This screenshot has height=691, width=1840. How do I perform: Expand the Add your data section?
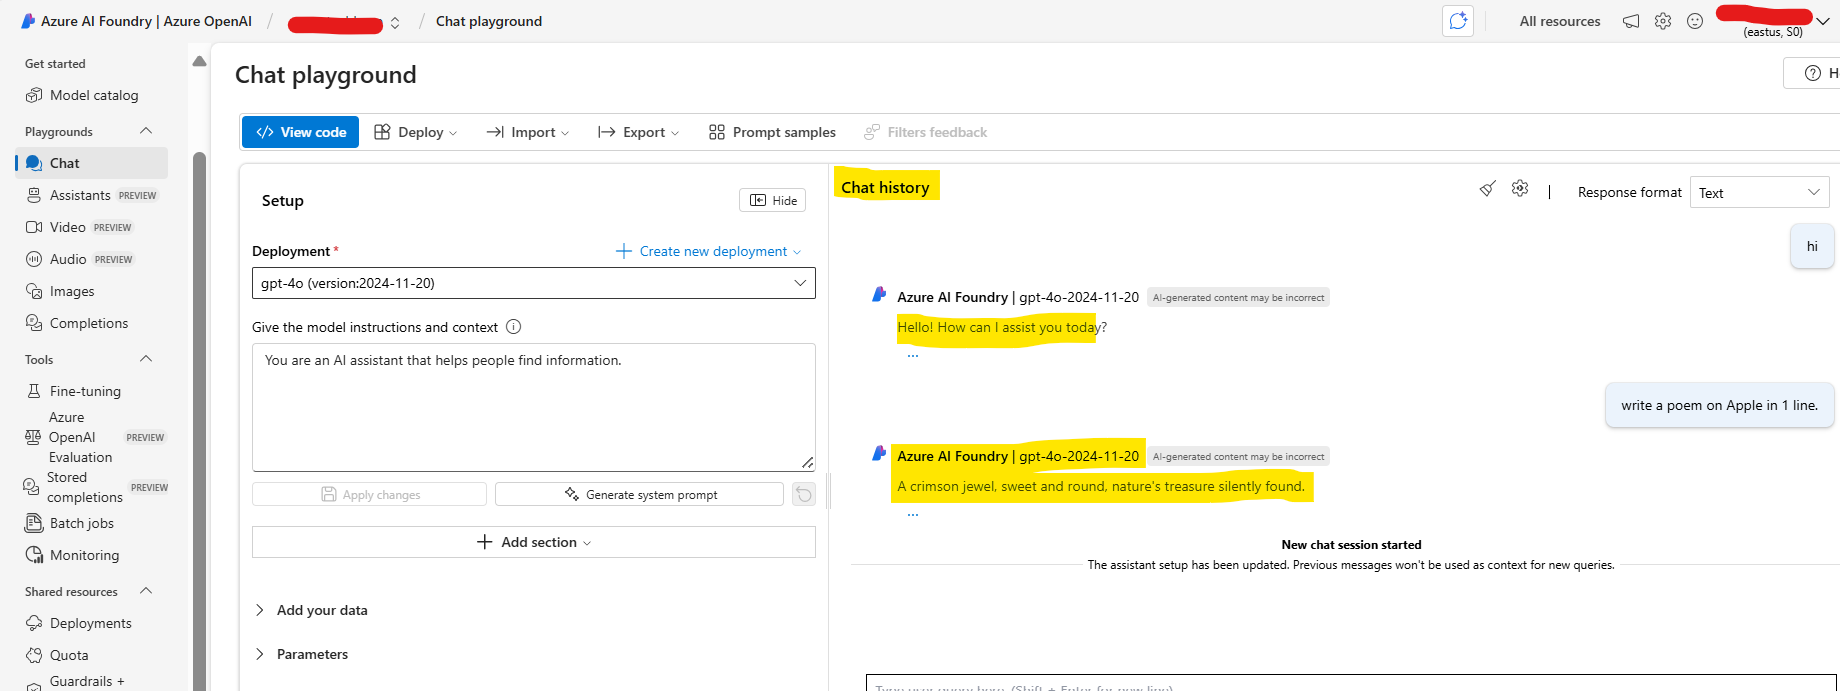pos(311,610)
